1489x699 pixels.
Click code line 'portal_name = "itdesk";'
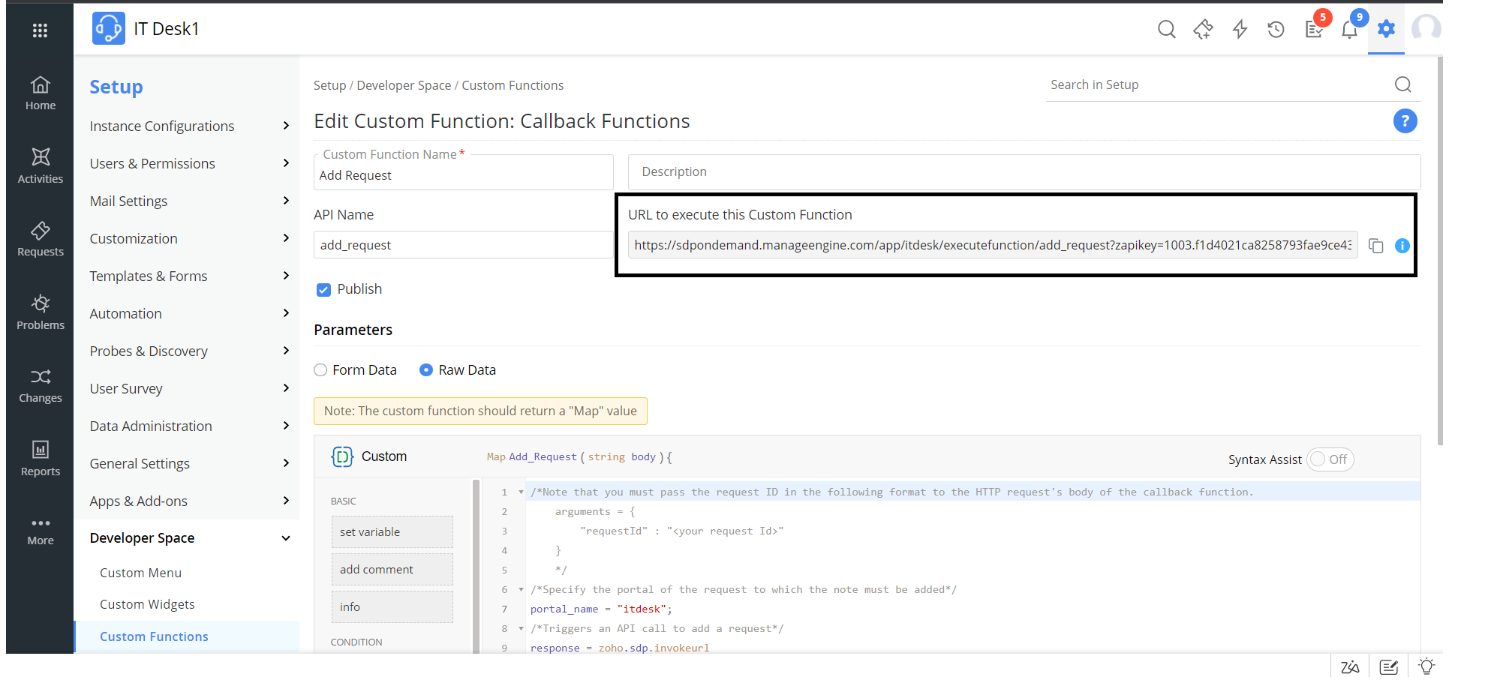click(601, 609)
